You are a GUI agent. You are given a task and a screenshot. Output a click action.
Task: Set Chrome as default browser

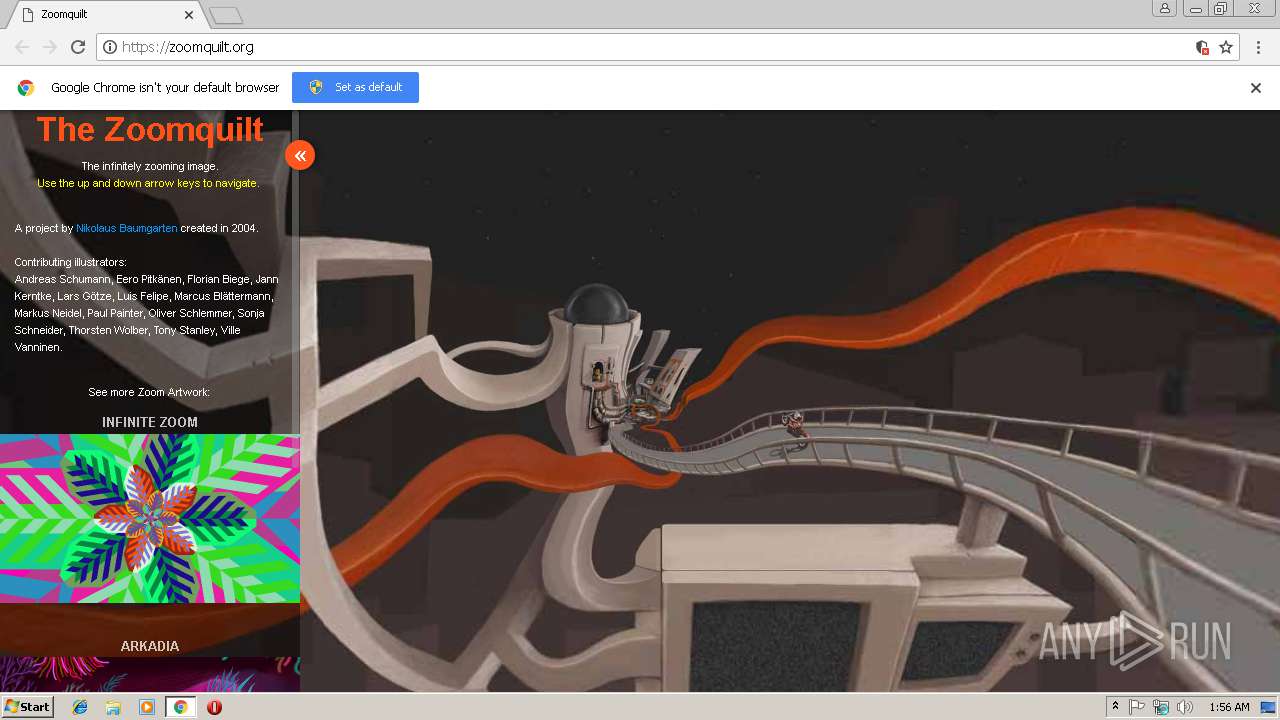(x=355, y=87)
